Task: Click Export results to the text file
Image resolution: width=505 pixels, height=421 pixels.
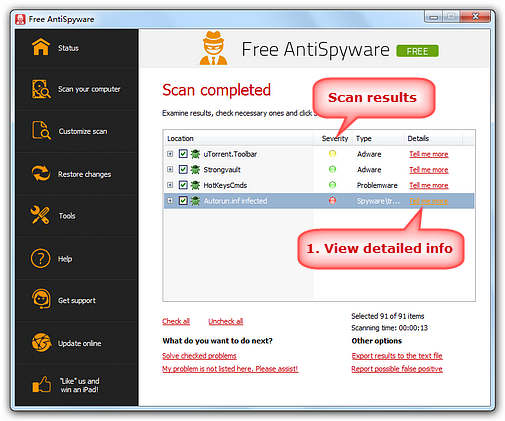Action: point(397,356)
